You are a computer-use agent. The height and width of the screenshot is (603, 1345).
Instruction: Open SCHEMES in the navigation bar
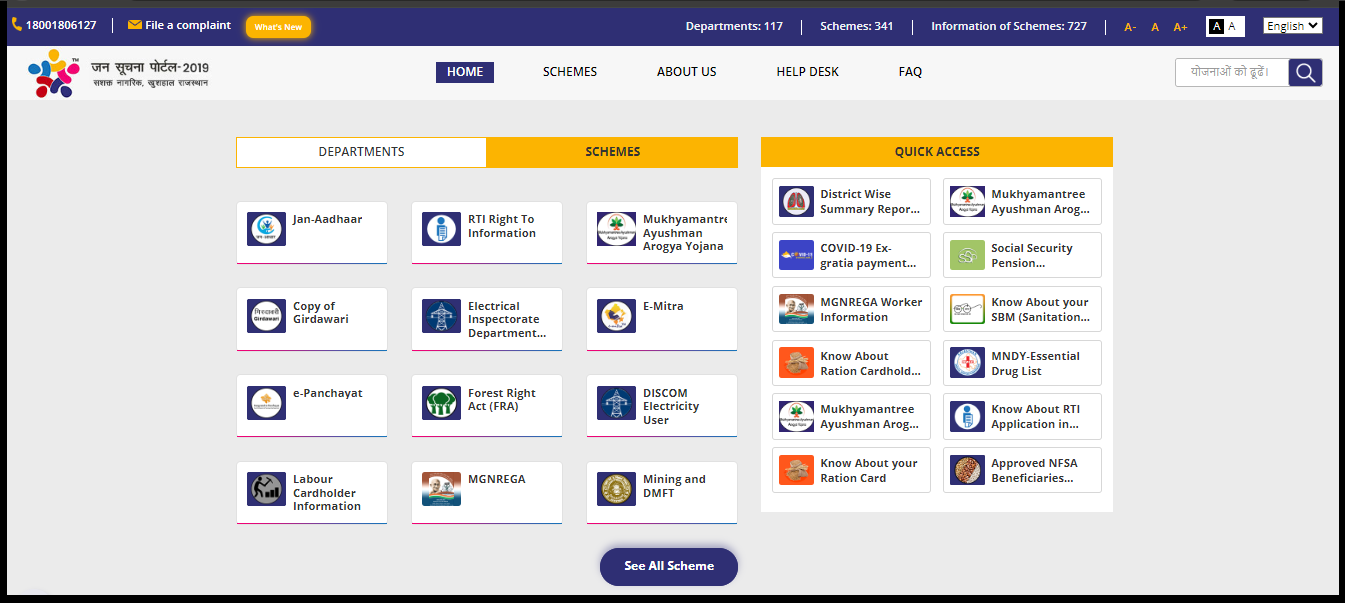coord(570,72)
